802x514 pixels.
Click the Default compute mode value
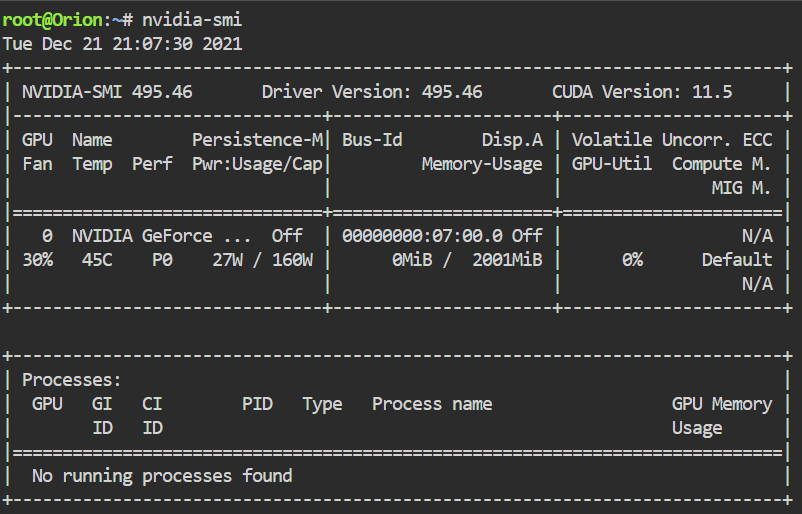(737, 260)
